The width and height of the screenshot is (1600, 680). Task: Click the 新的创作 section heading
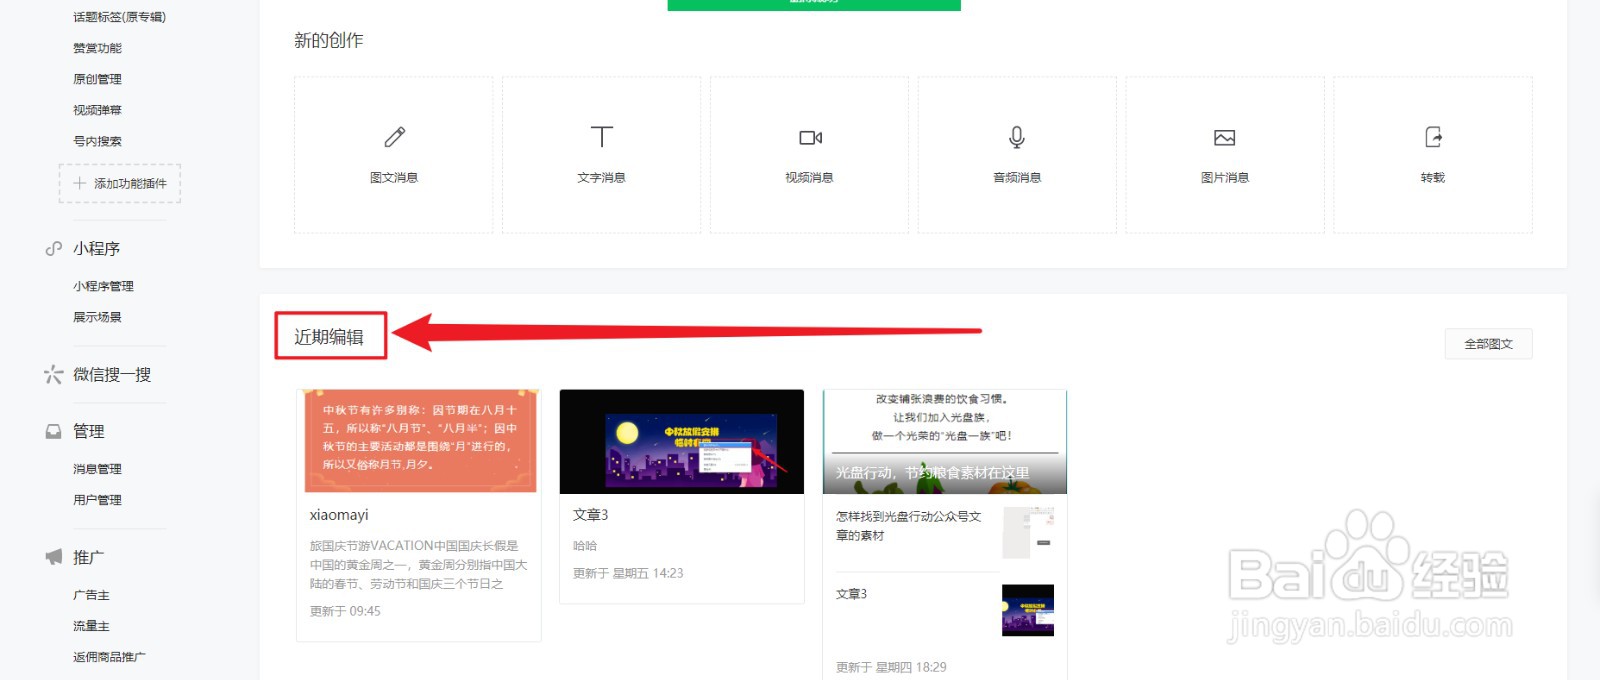(x=329, y=40)
